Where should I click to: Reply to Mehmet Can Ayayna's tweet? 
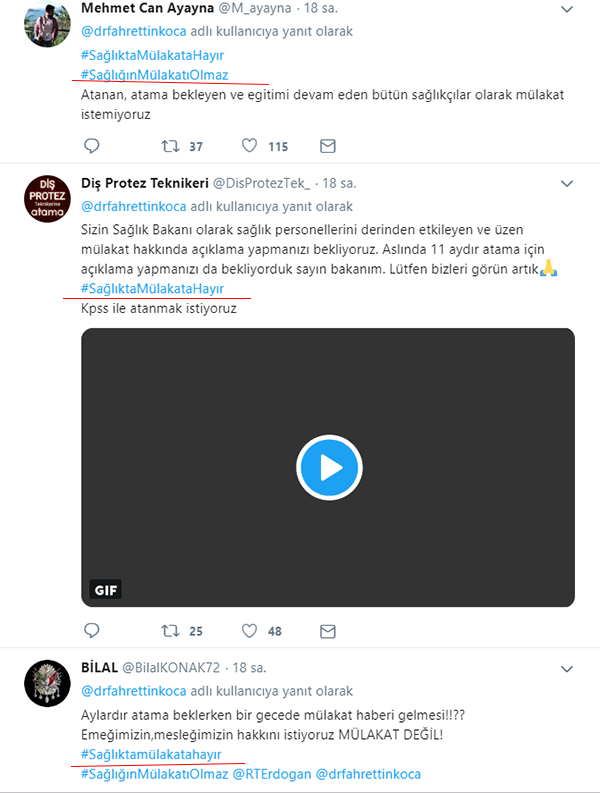[x=92, y=146]
